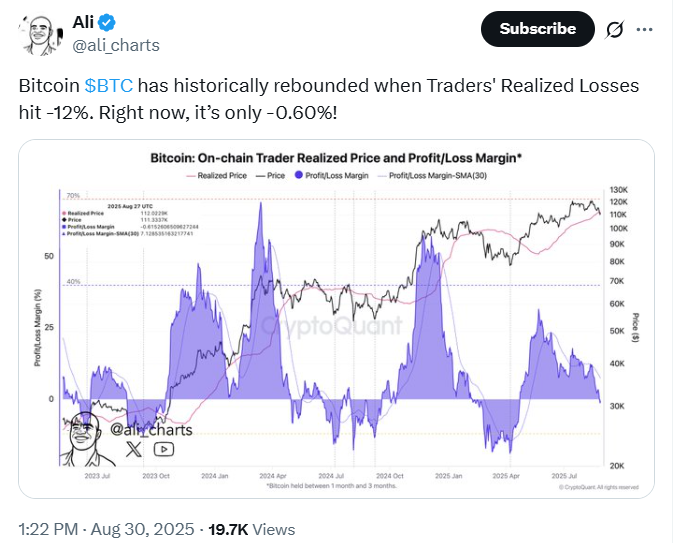
Task: Toggle the Profit/Loss Margin-SMA(30) legend entry
Action: [x=432, y=176]
